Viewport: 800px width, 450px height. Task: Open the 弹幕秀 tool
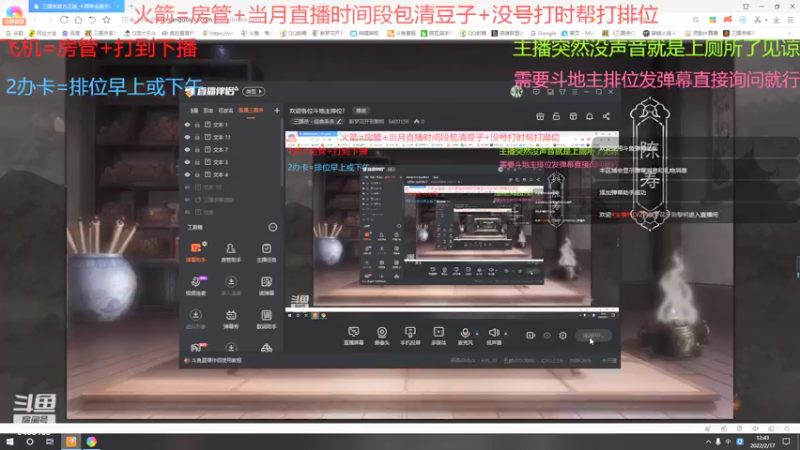pyautogui.click(x=231, y=319)
